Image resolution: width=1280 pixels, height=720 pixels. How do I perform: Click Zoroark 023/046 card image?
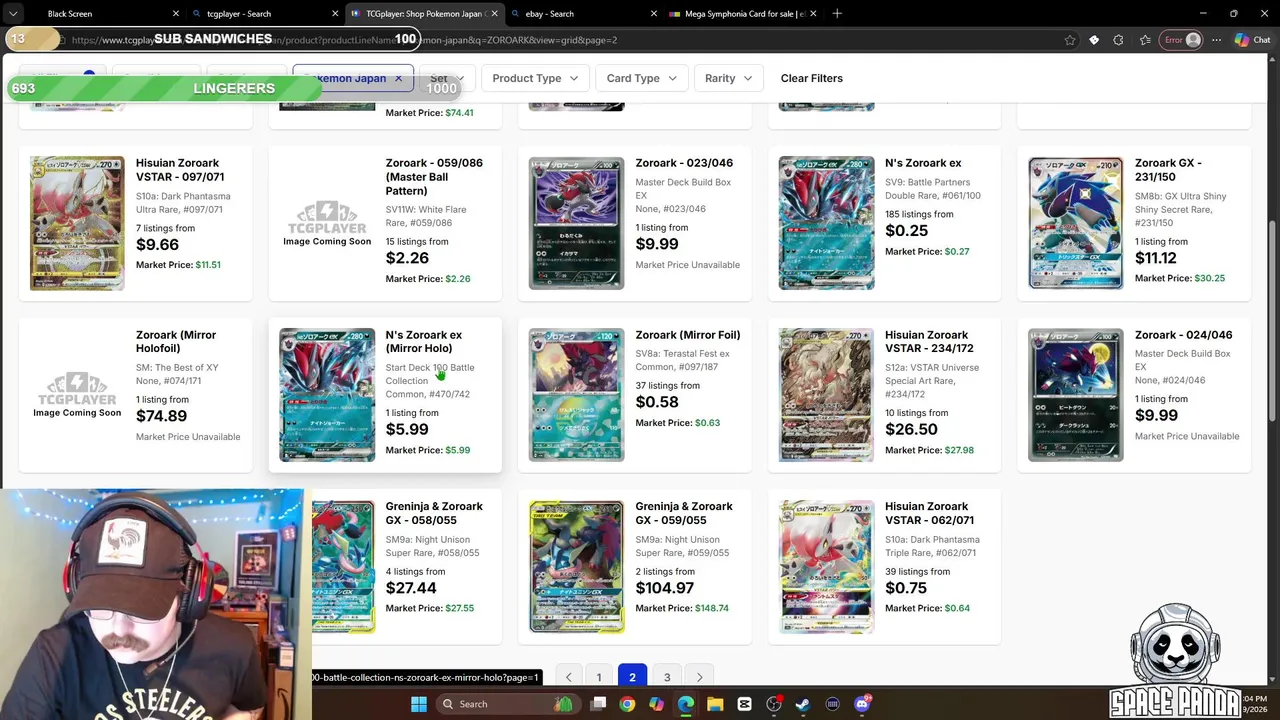click(x=576, y=223)
